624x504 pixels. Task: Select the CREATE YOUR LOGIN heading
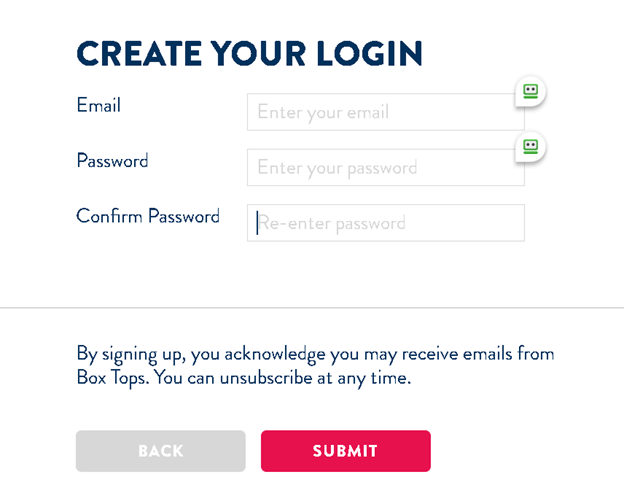pos(250,53)
